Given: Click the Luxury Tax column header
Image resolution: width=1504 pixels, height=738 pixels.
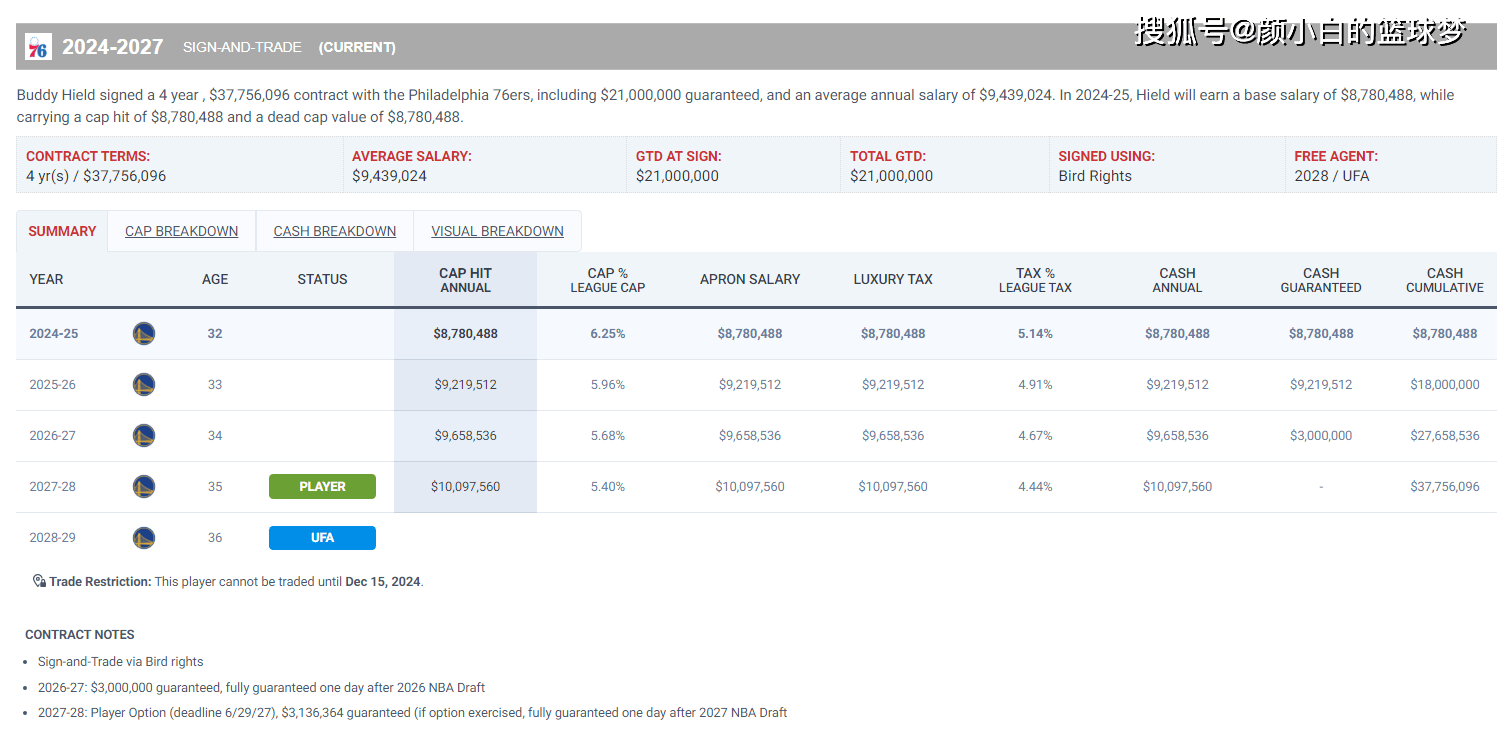Looking at the screenshot, I should coord(893,280).
